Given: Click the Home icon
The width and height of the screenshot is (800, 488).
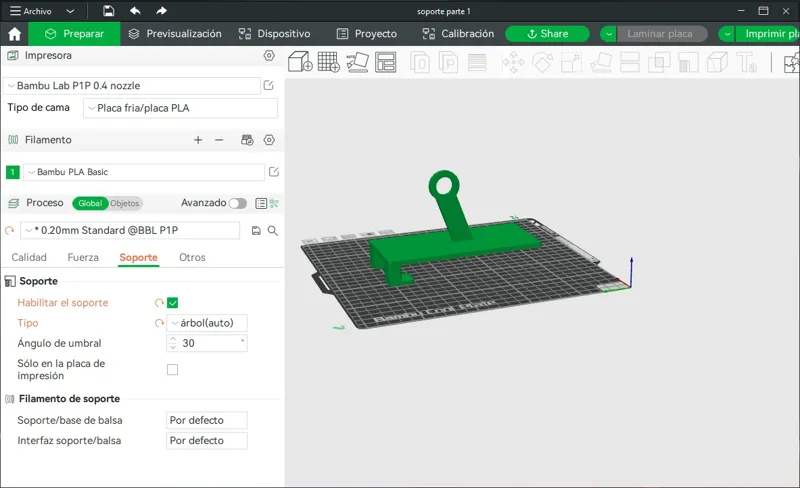Looking at the screenshot, I should 15,34.
